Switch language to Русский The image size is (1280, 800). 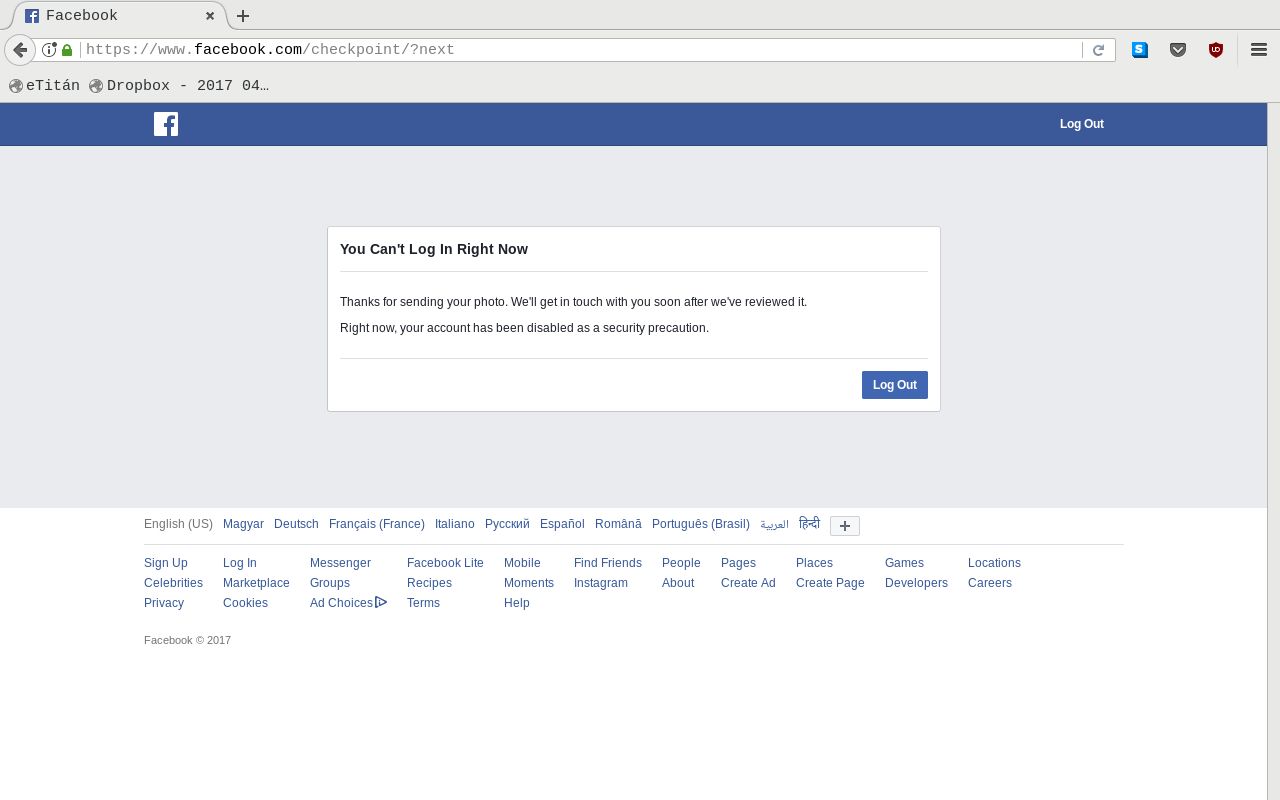[507, 524]
